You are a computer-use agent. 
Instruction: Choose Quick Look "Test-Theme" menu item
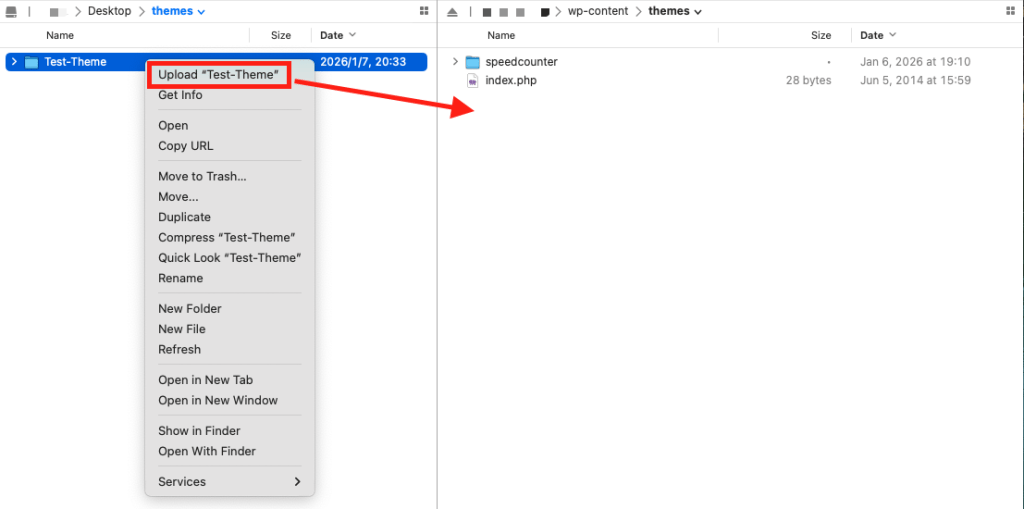pos(229,257)
